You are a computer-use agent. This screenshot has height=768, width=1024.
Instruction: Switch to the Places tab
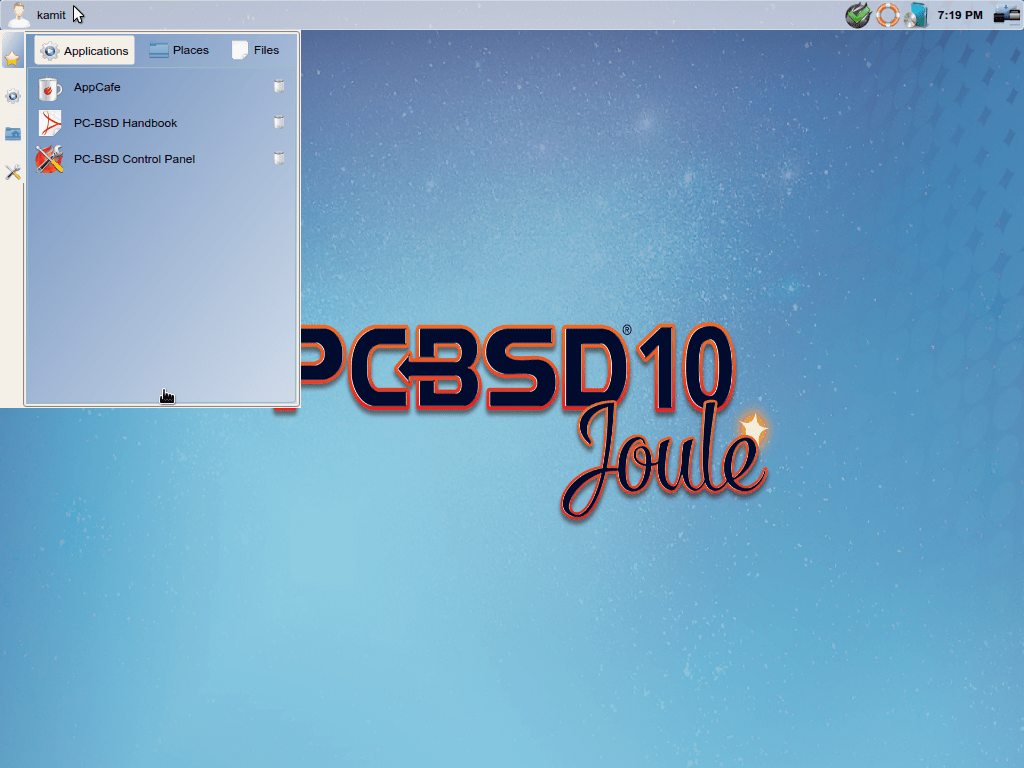click(x=179, y=50)
